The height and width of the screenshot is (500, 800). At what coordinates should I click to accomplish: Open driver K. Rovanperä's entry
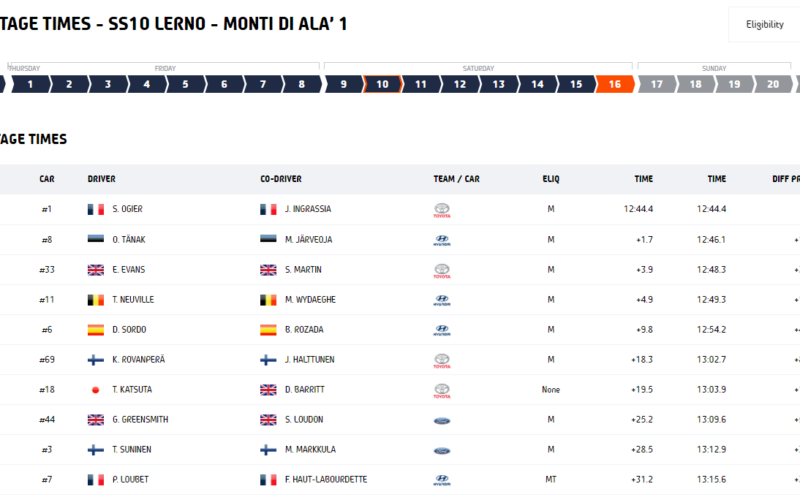pos(138,360)
